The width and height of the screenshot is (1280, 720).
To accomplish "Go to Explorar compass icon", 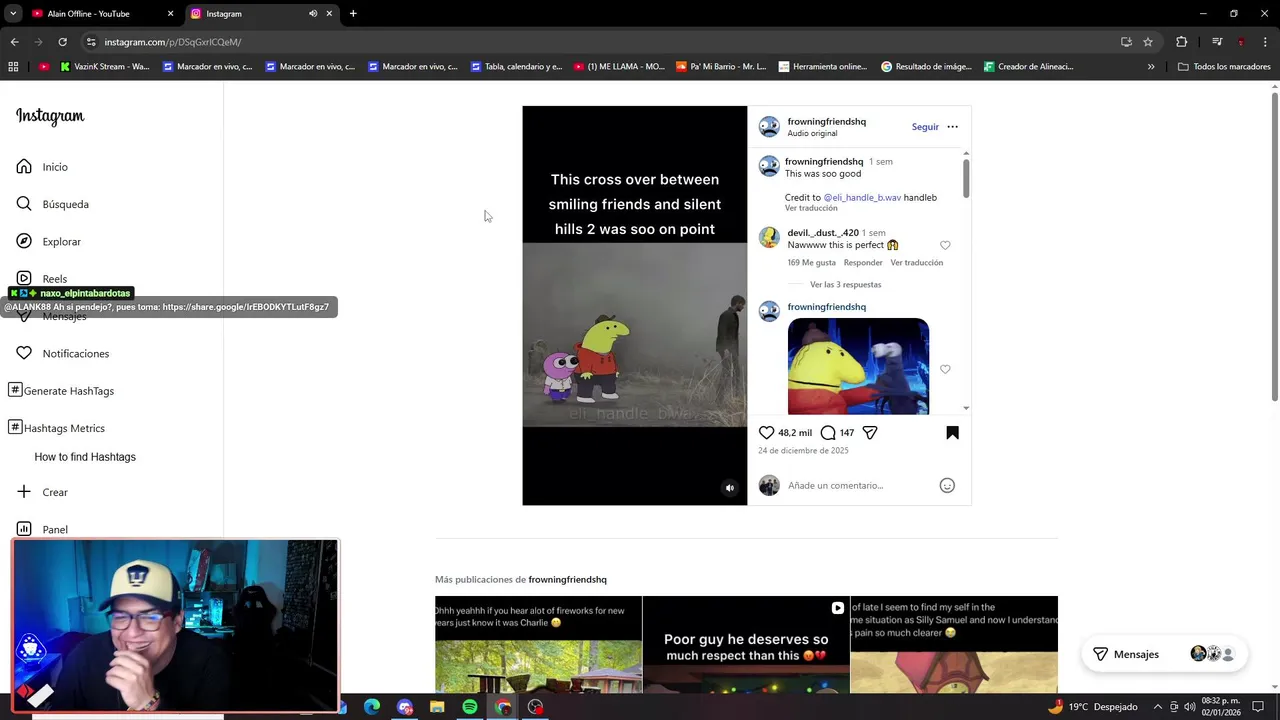I will 24,241.
